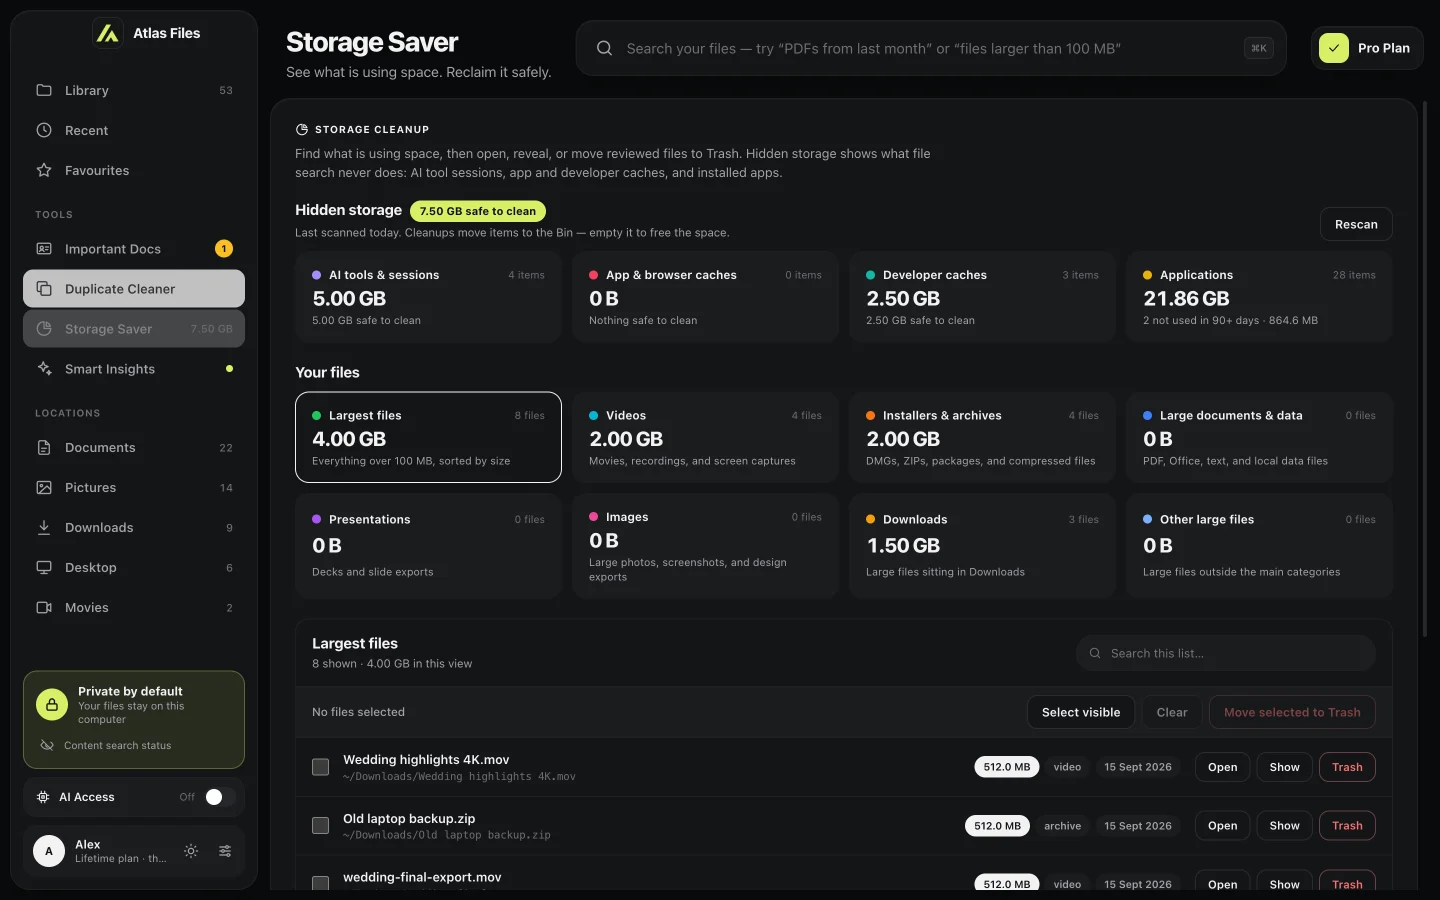1440x900 pixels.
Task: Check Content search status eye icon
Action: [x=47, y=746]
